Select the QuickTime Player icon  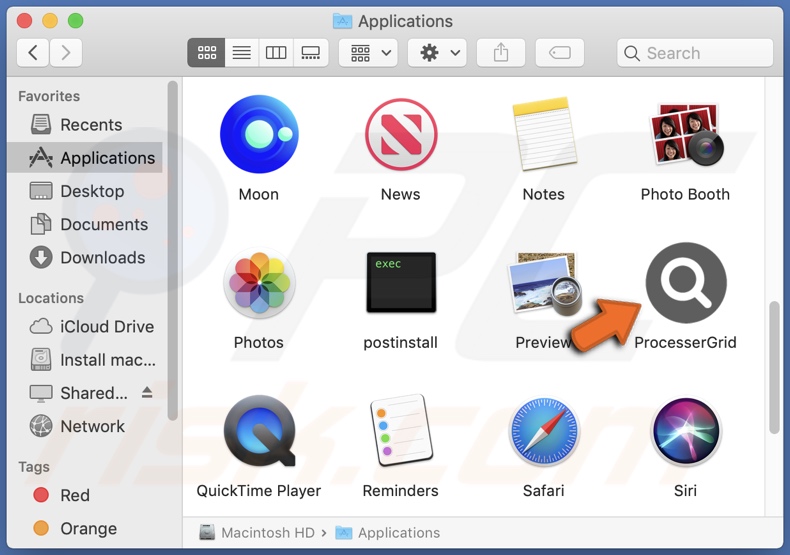click(259, 431)
